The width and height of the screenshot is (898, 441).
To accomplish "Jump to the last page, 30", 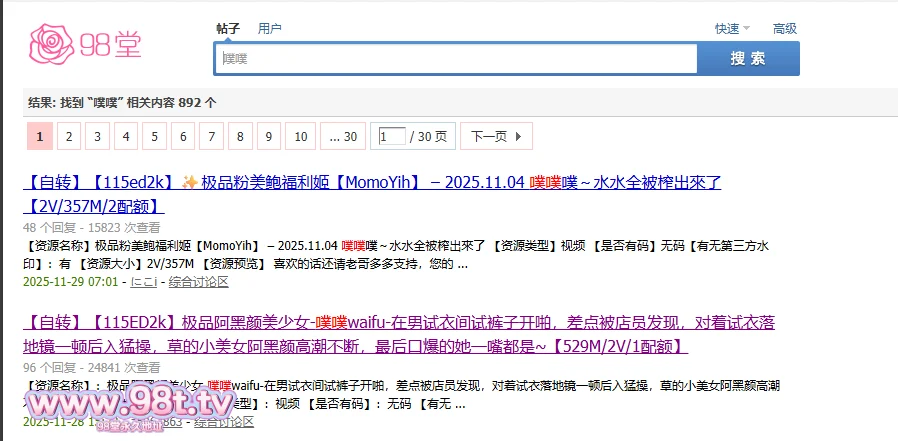I will coord(342,136).
